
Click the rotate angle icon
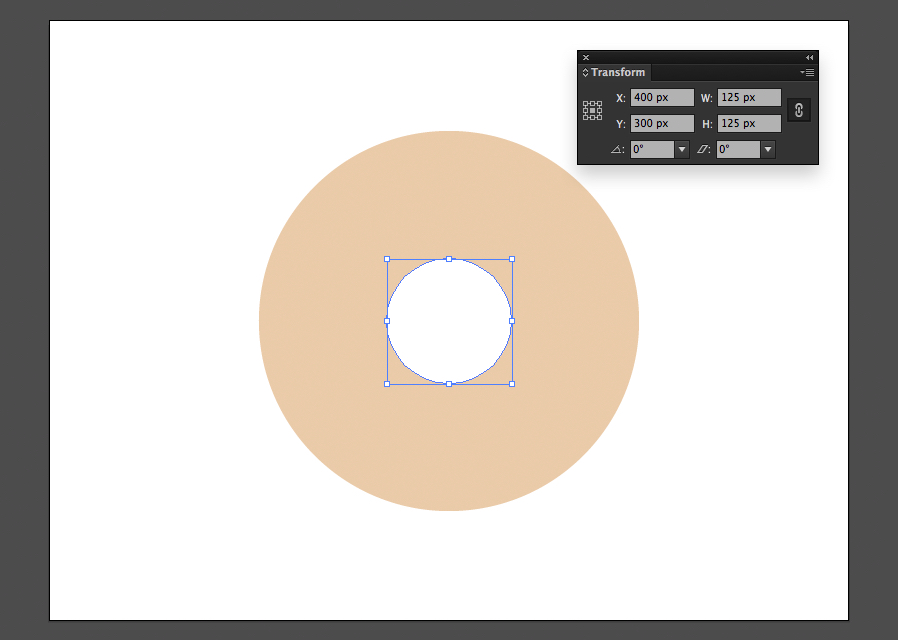click(617, 149)
